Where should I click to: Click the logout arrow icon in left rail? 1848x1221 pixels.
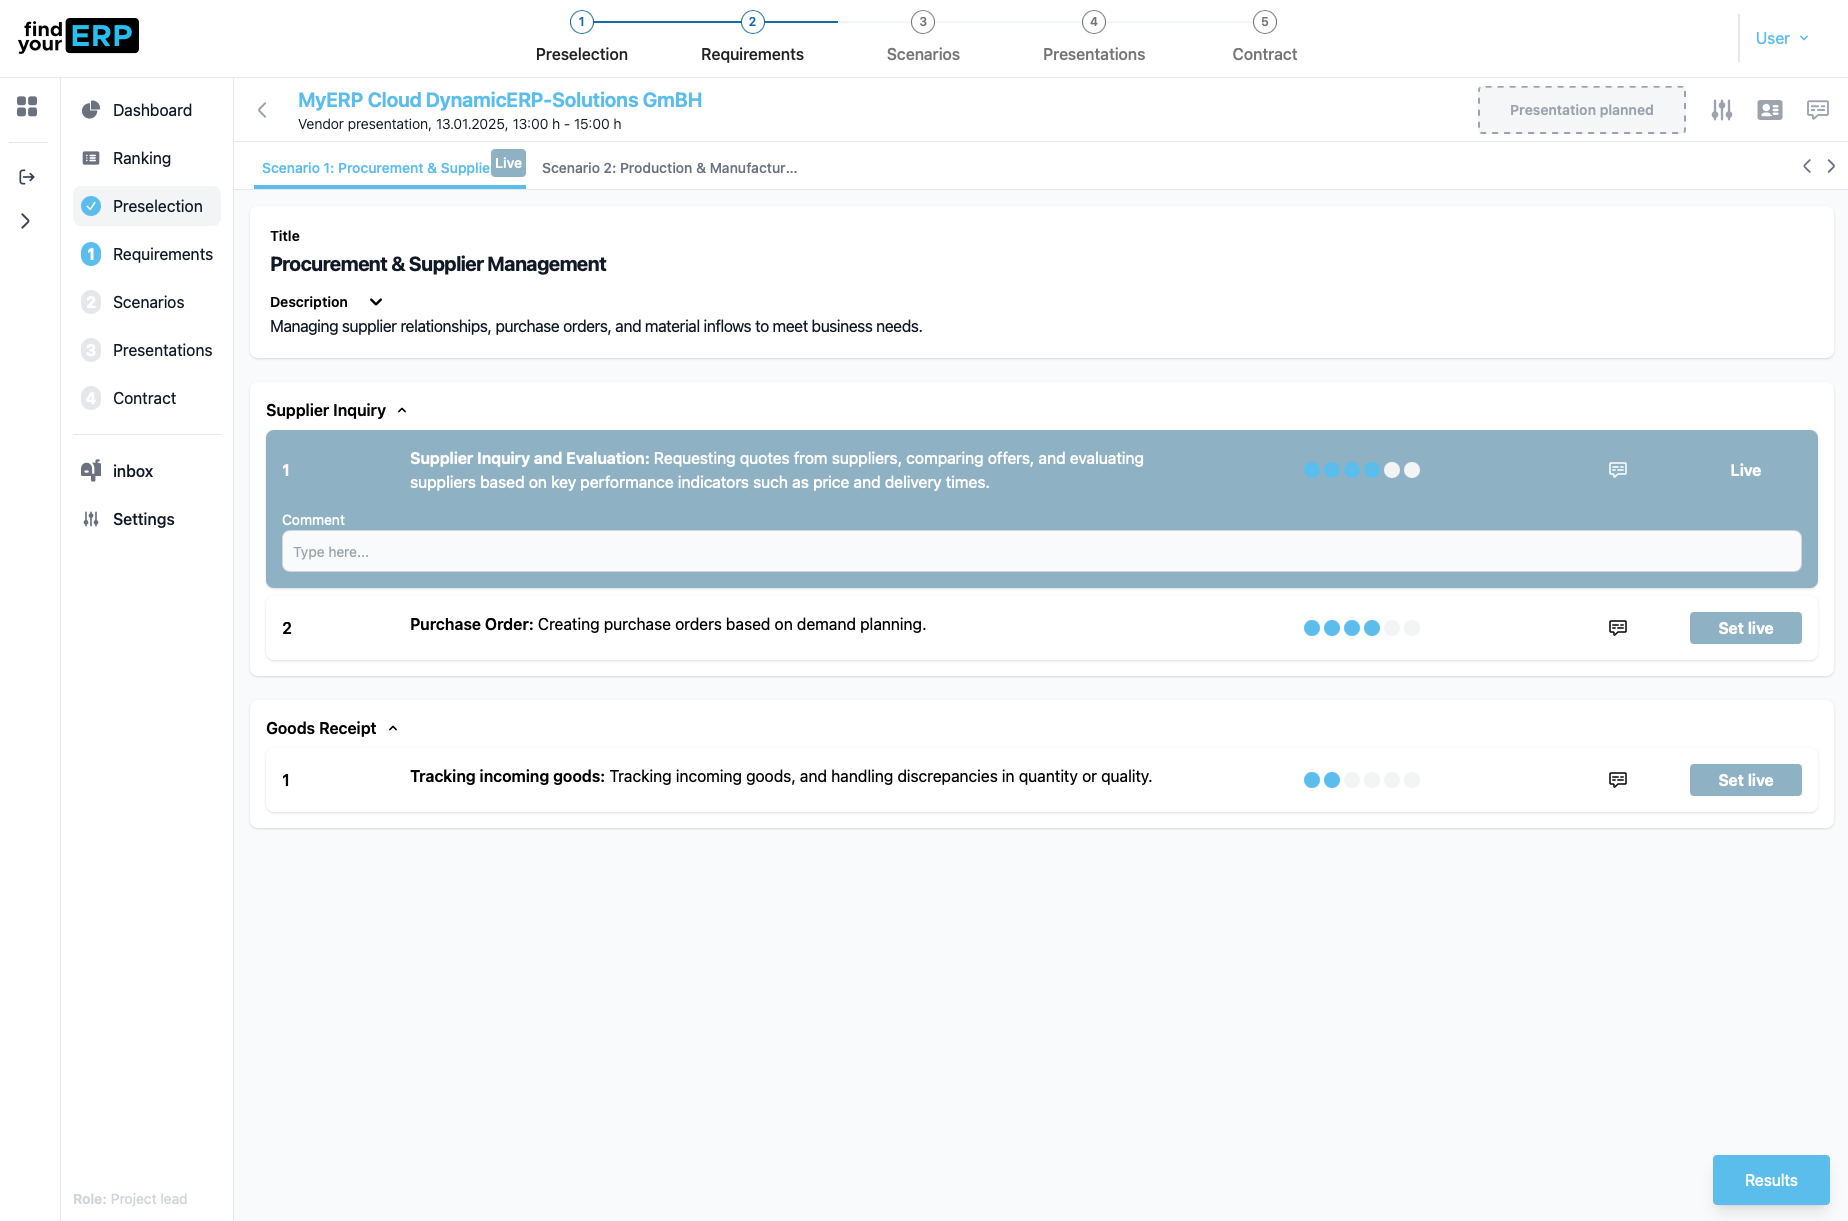[27, 177]
